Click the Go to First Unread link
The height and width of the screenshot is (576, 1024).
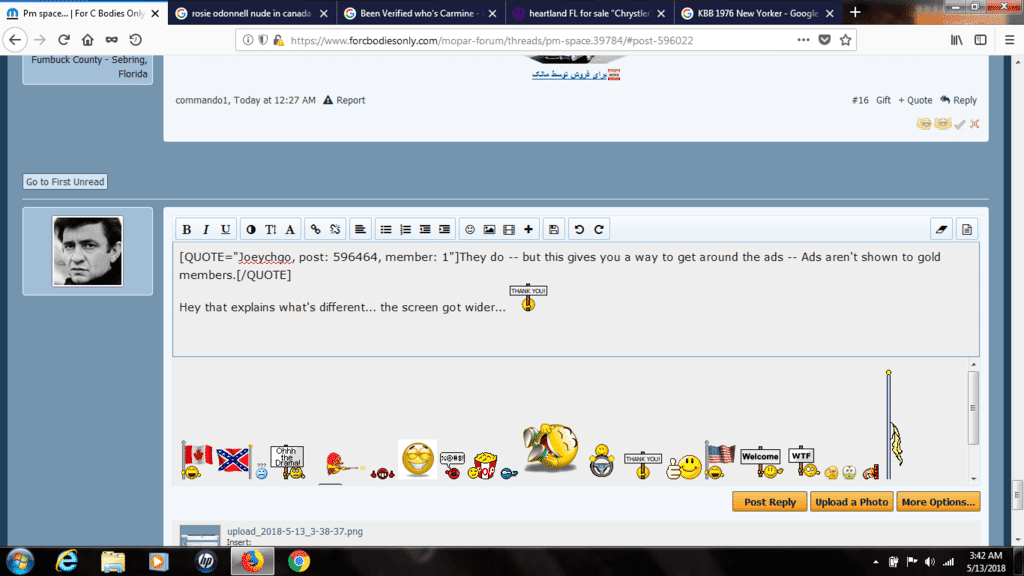coord(65,182)
